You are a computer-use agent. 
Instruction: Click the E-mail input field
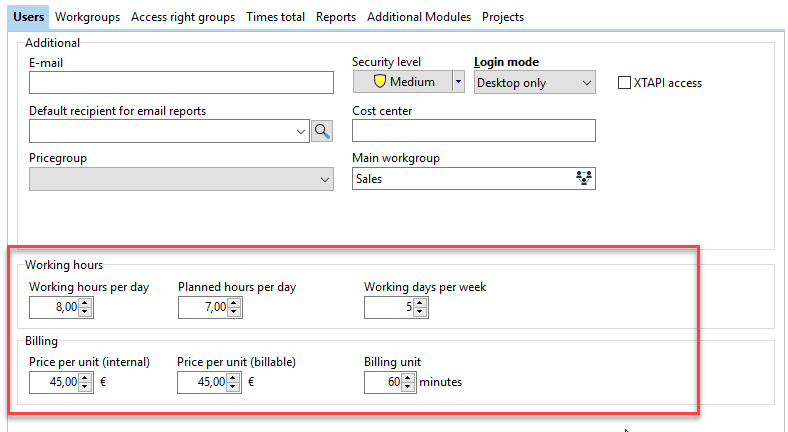tap(180, 82)
